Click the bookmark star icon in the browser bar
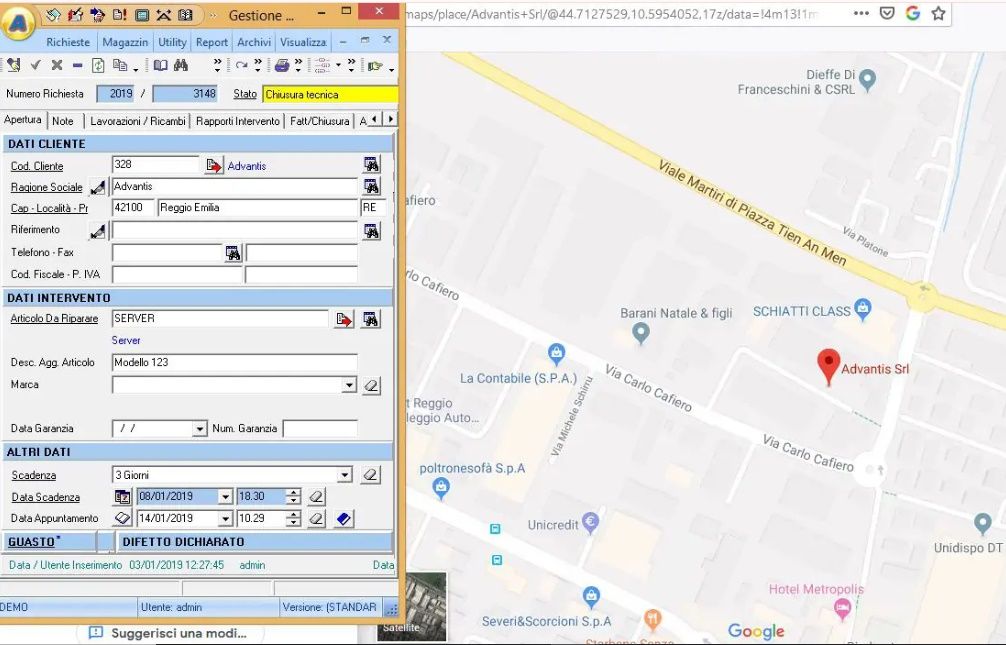The width and height of the screenshot is (1006, 645). pos(938,13)
